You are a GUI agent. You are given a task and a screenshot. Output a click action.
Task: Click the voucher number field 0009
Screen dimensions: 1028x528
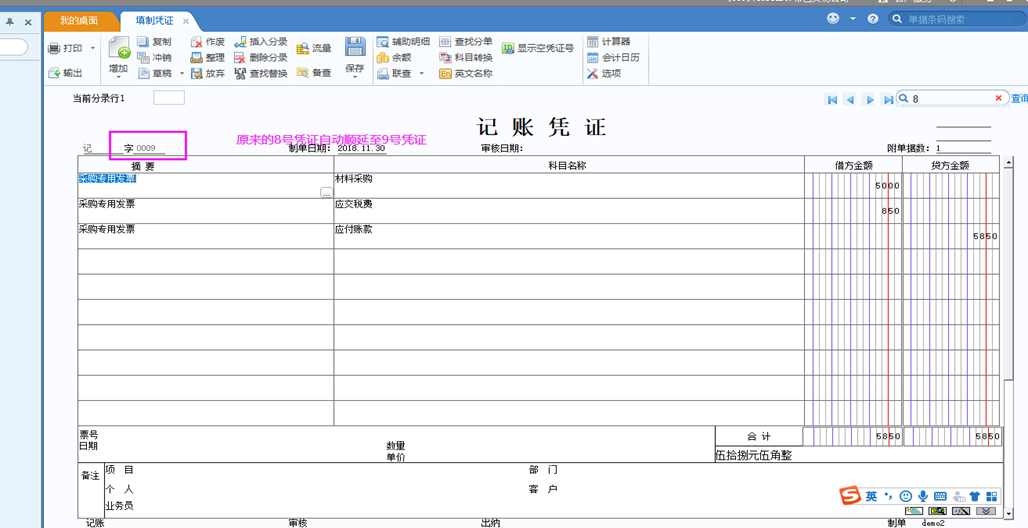(149, 149)
